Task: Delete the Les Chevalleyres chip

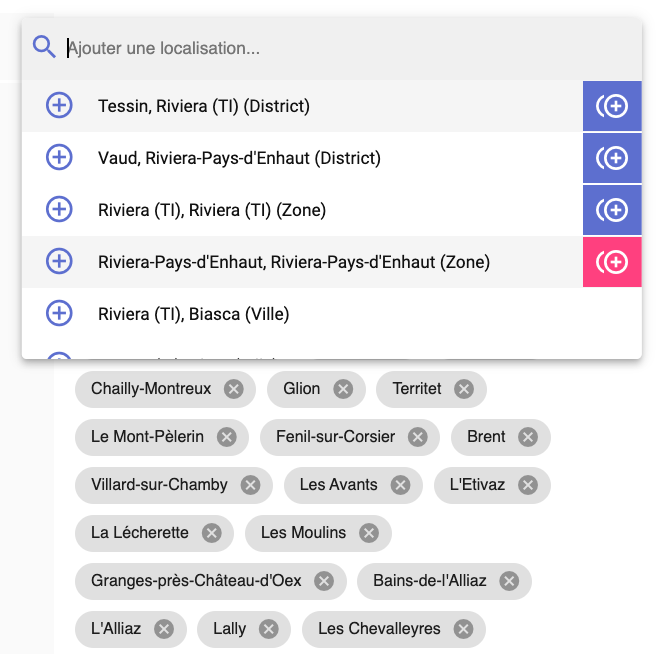Action: [462, 629]
